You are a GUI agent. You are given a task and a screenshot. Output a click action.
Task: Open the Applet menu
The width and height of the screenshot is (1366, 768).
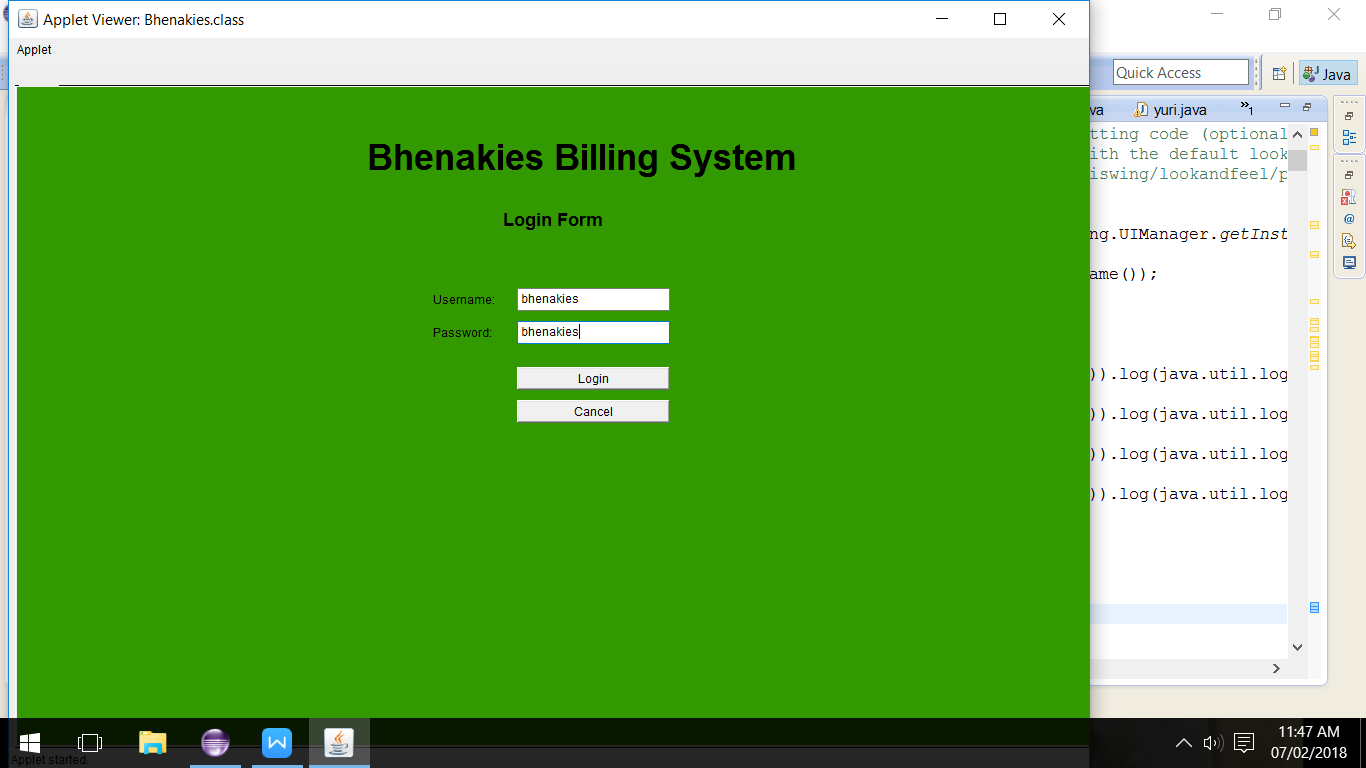click(x=34, y=50)
